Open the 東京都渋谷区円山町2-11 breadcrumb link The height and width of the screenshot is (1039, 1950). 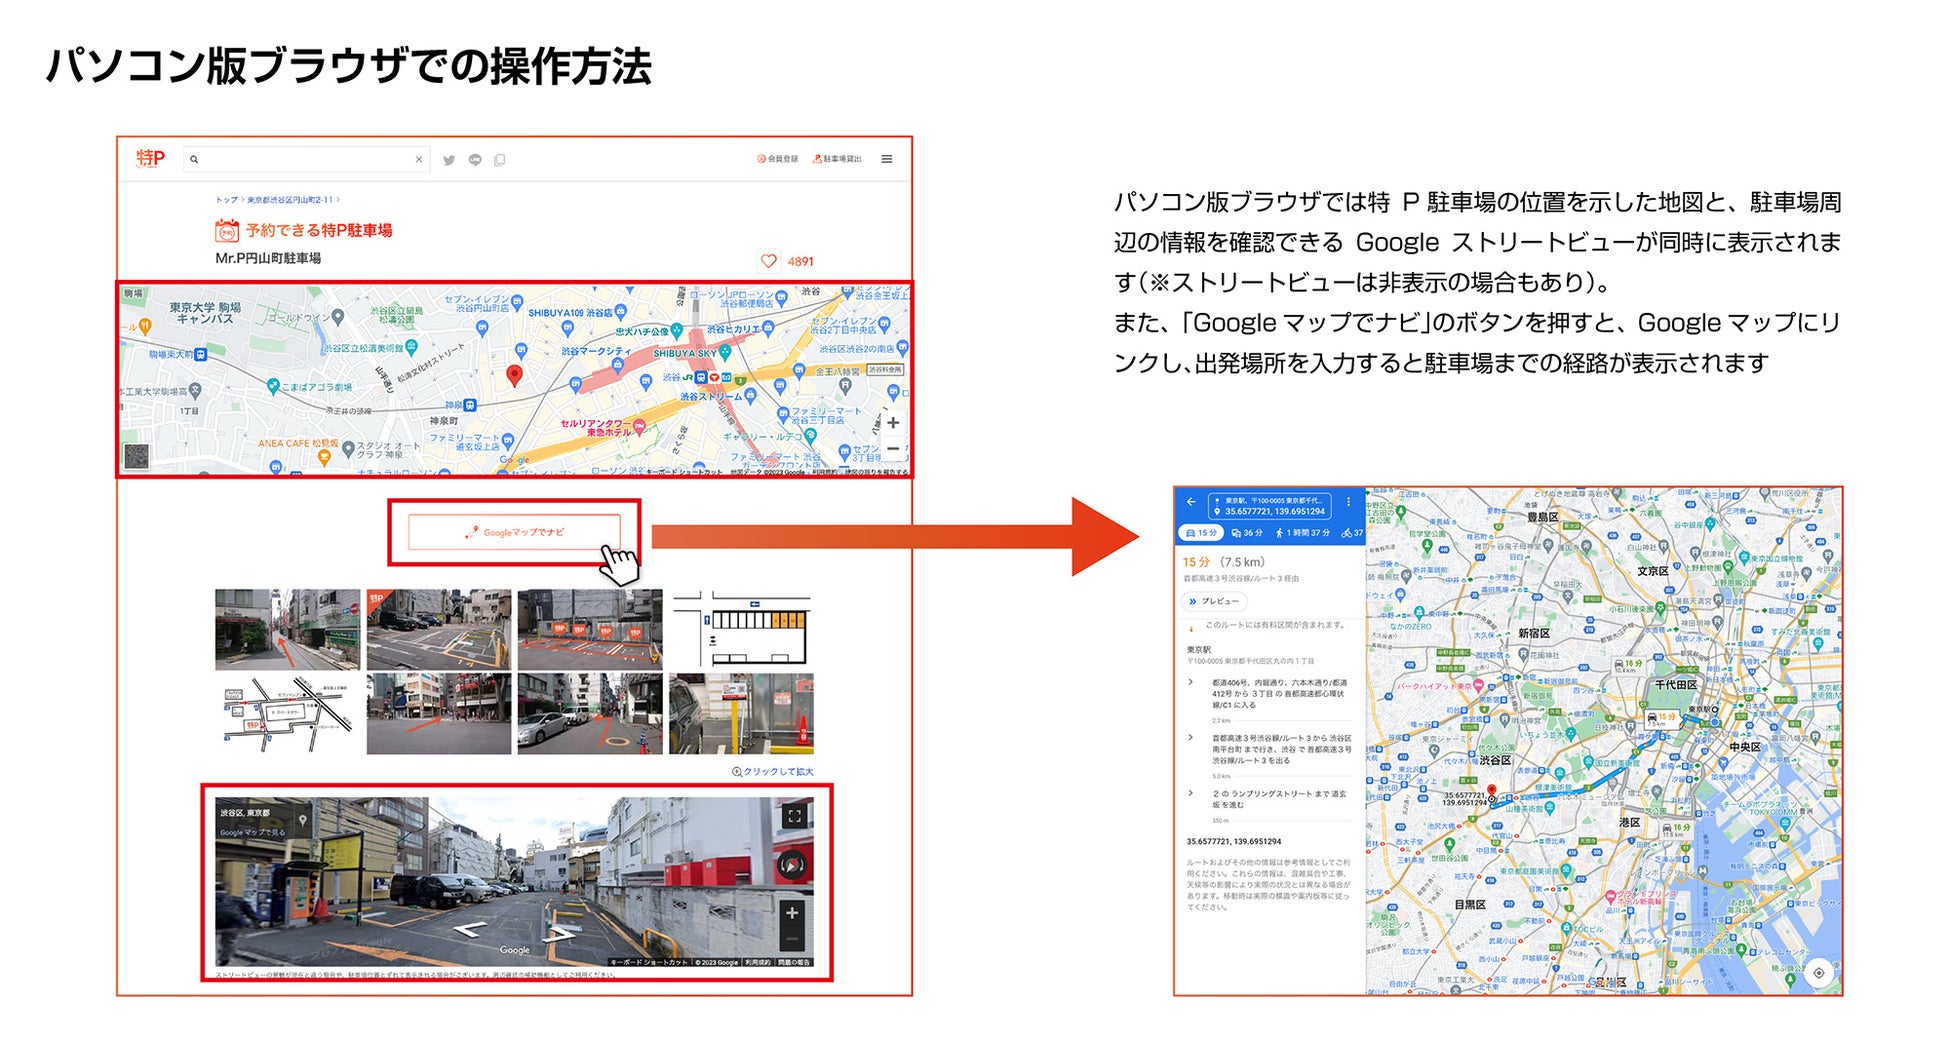point(290,200)
